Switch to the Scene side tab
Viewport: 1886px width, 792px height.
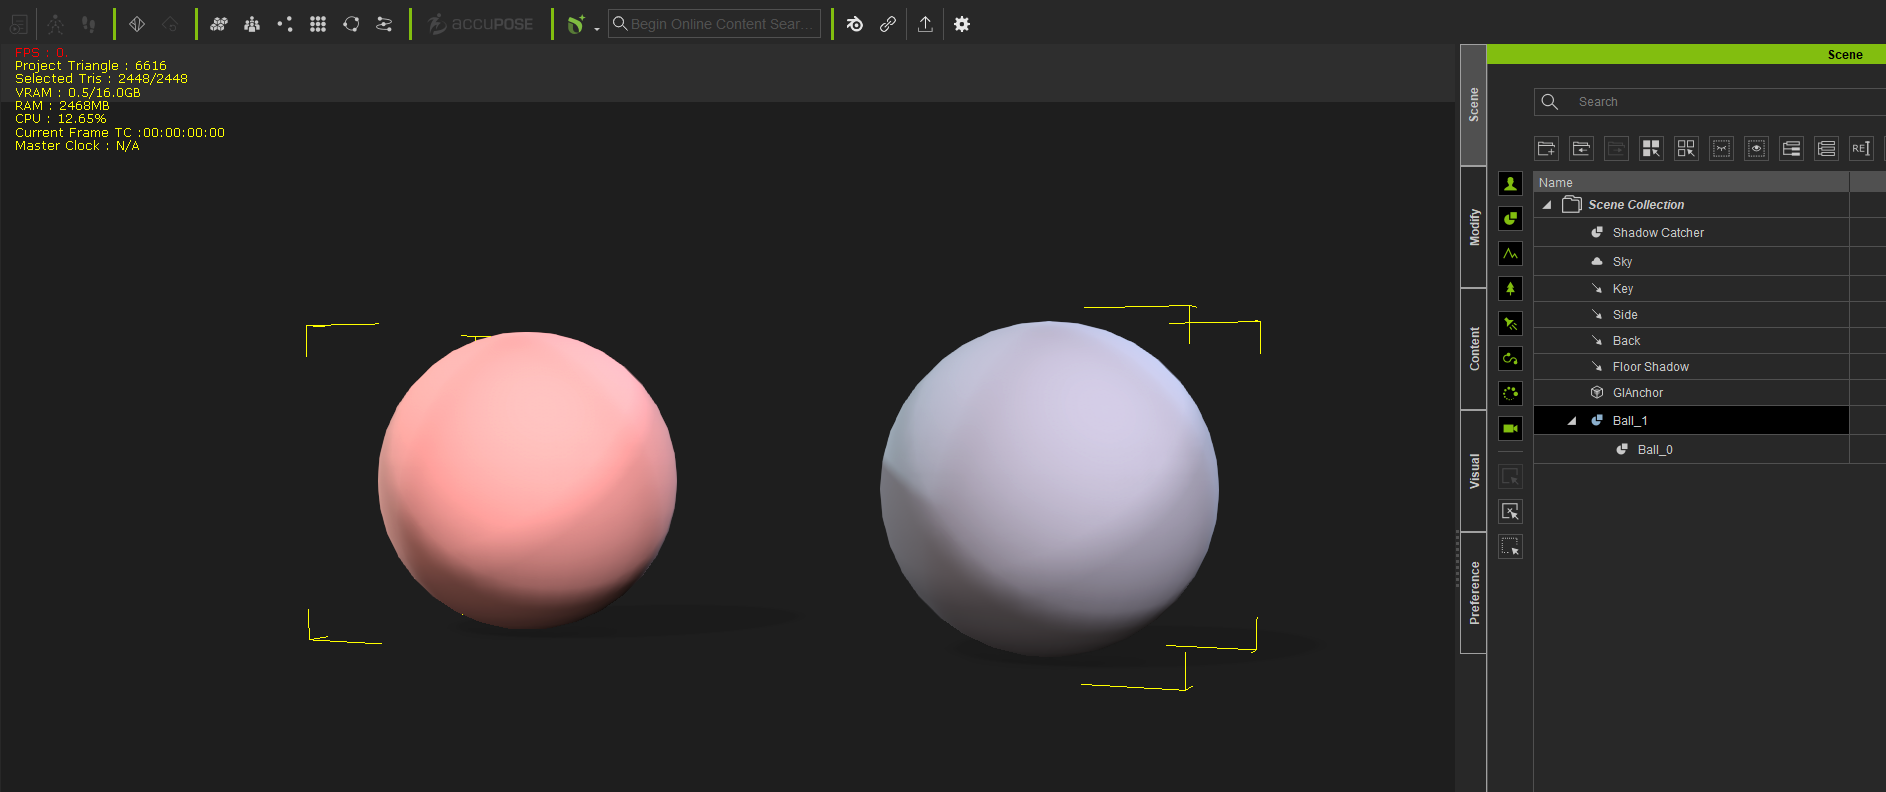point(1473,105)
